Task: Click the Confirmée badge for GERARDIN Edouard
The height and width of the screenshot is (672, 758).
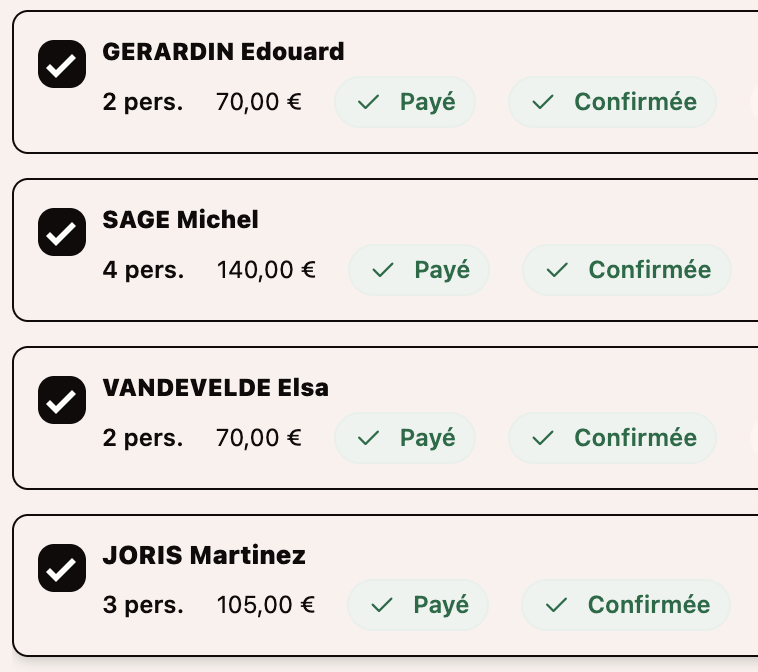Action: 613,102
